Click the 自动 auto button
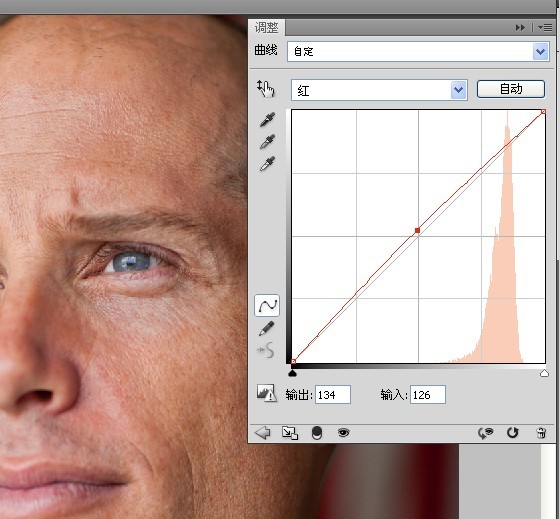Screen dimensions: 559x519 point(511,89)
